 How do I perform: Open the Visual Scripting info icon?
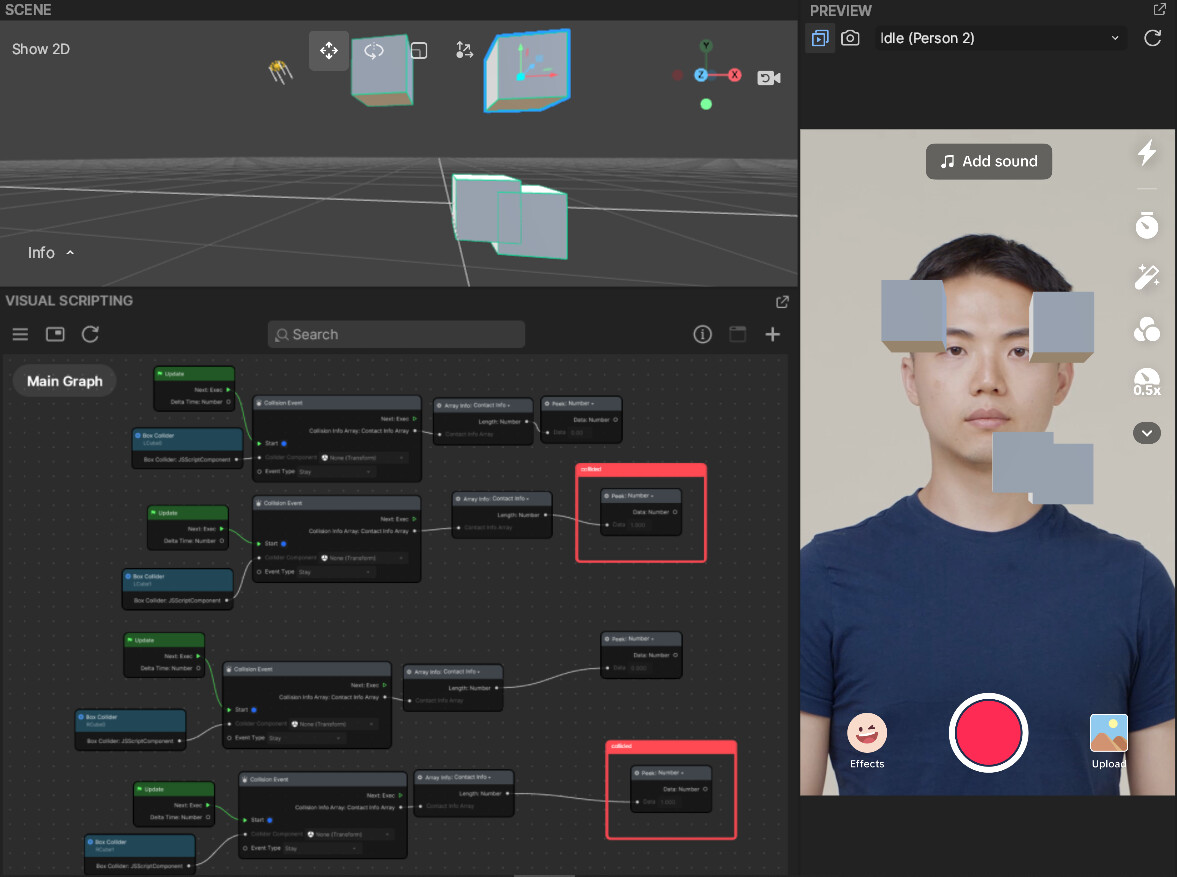703,334
